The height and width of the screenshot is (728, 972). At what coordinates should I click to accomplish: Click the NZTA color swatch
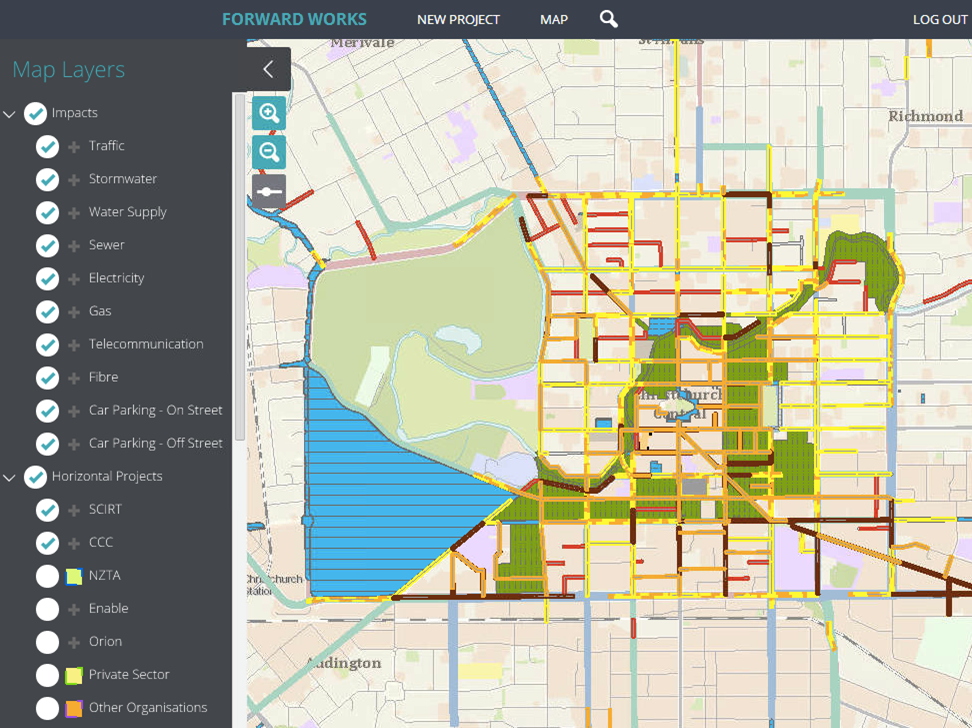pyautogui.click(x=74, y=577)
